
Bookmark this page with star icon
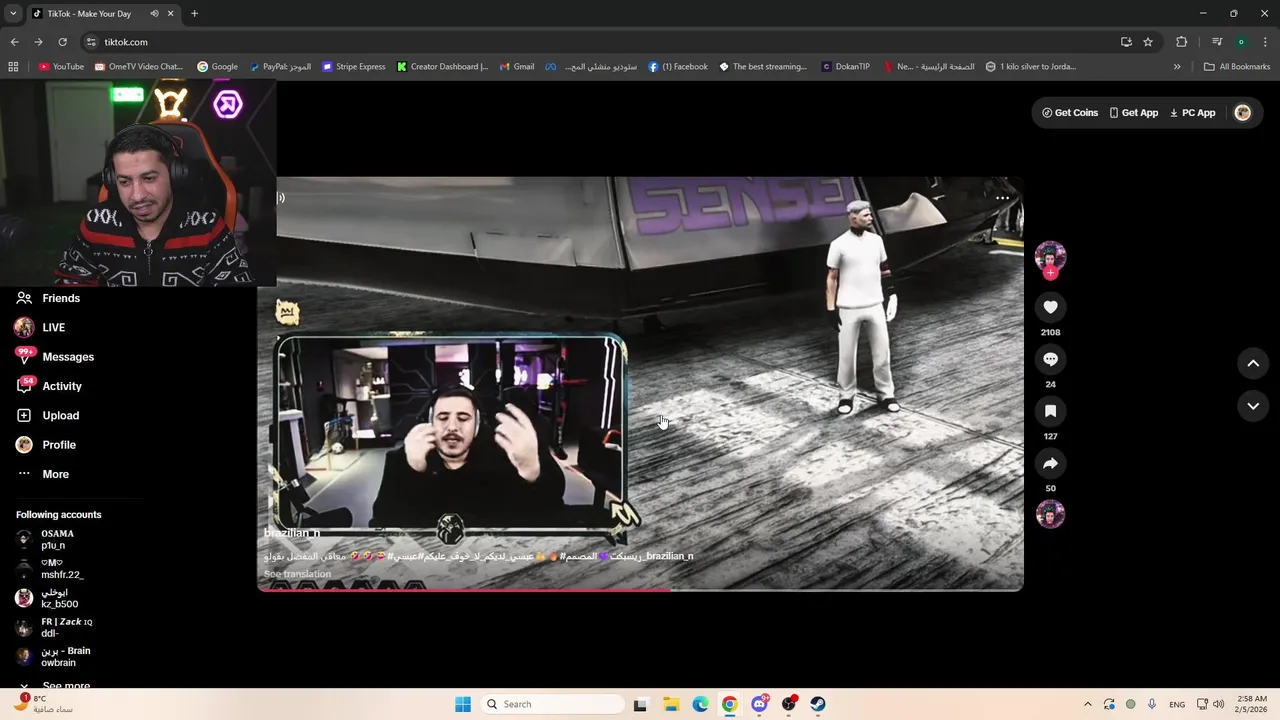point(1148,42)
